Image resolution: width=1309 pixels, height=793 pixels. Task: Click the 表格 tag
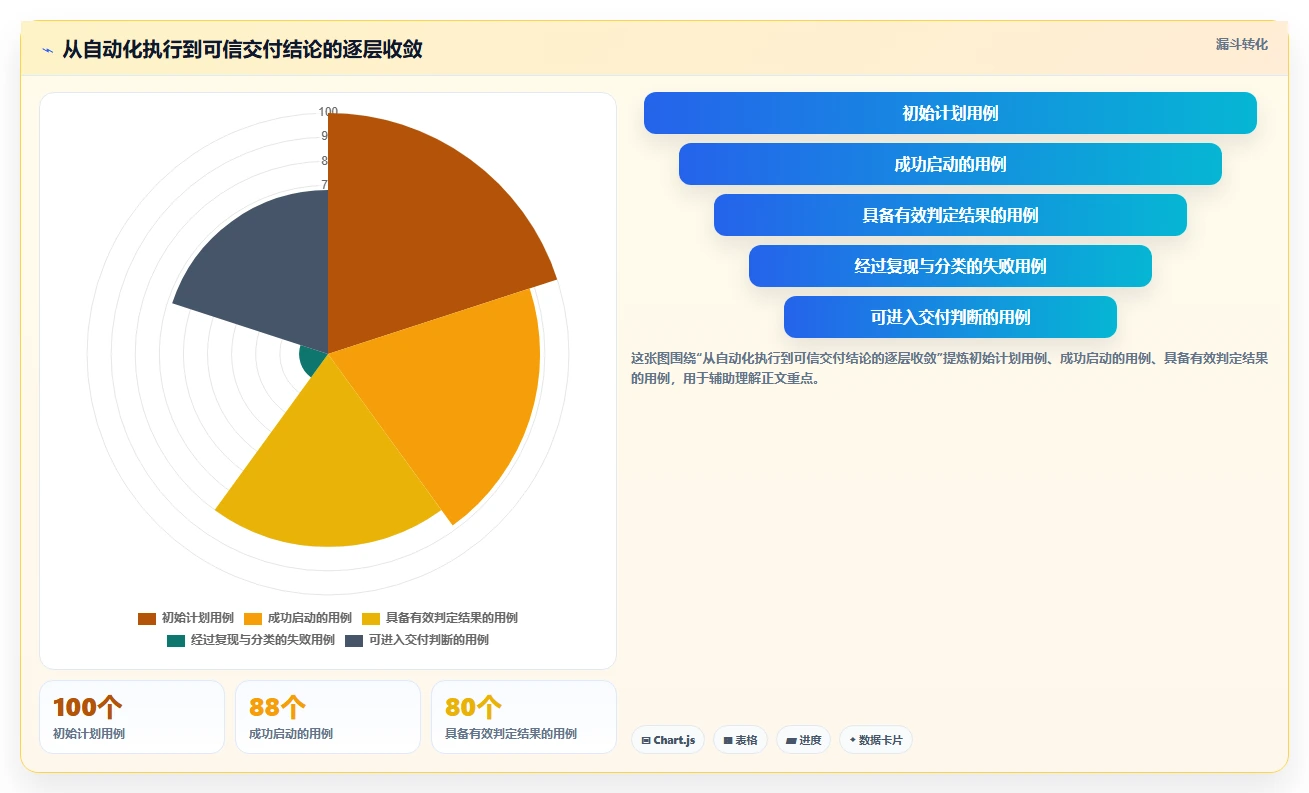(x=740, y=740)
